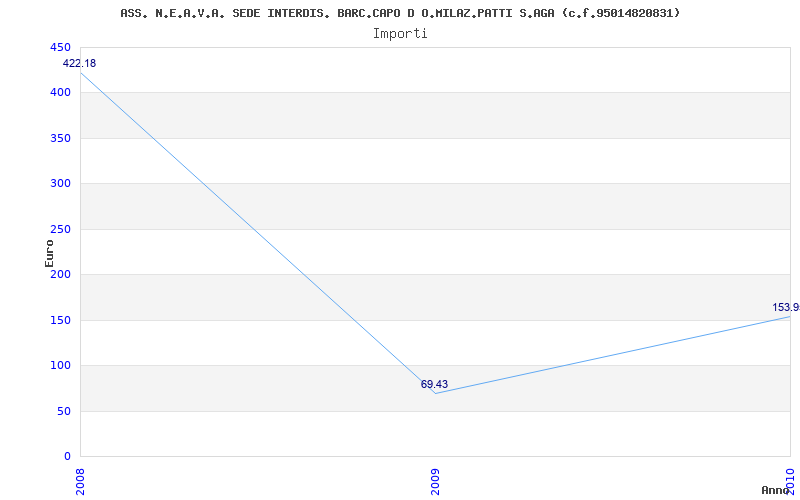The width and height of the screenshot is (800, 500).
Task: Click the 250 y-axis value
Action: pos(60,229)
